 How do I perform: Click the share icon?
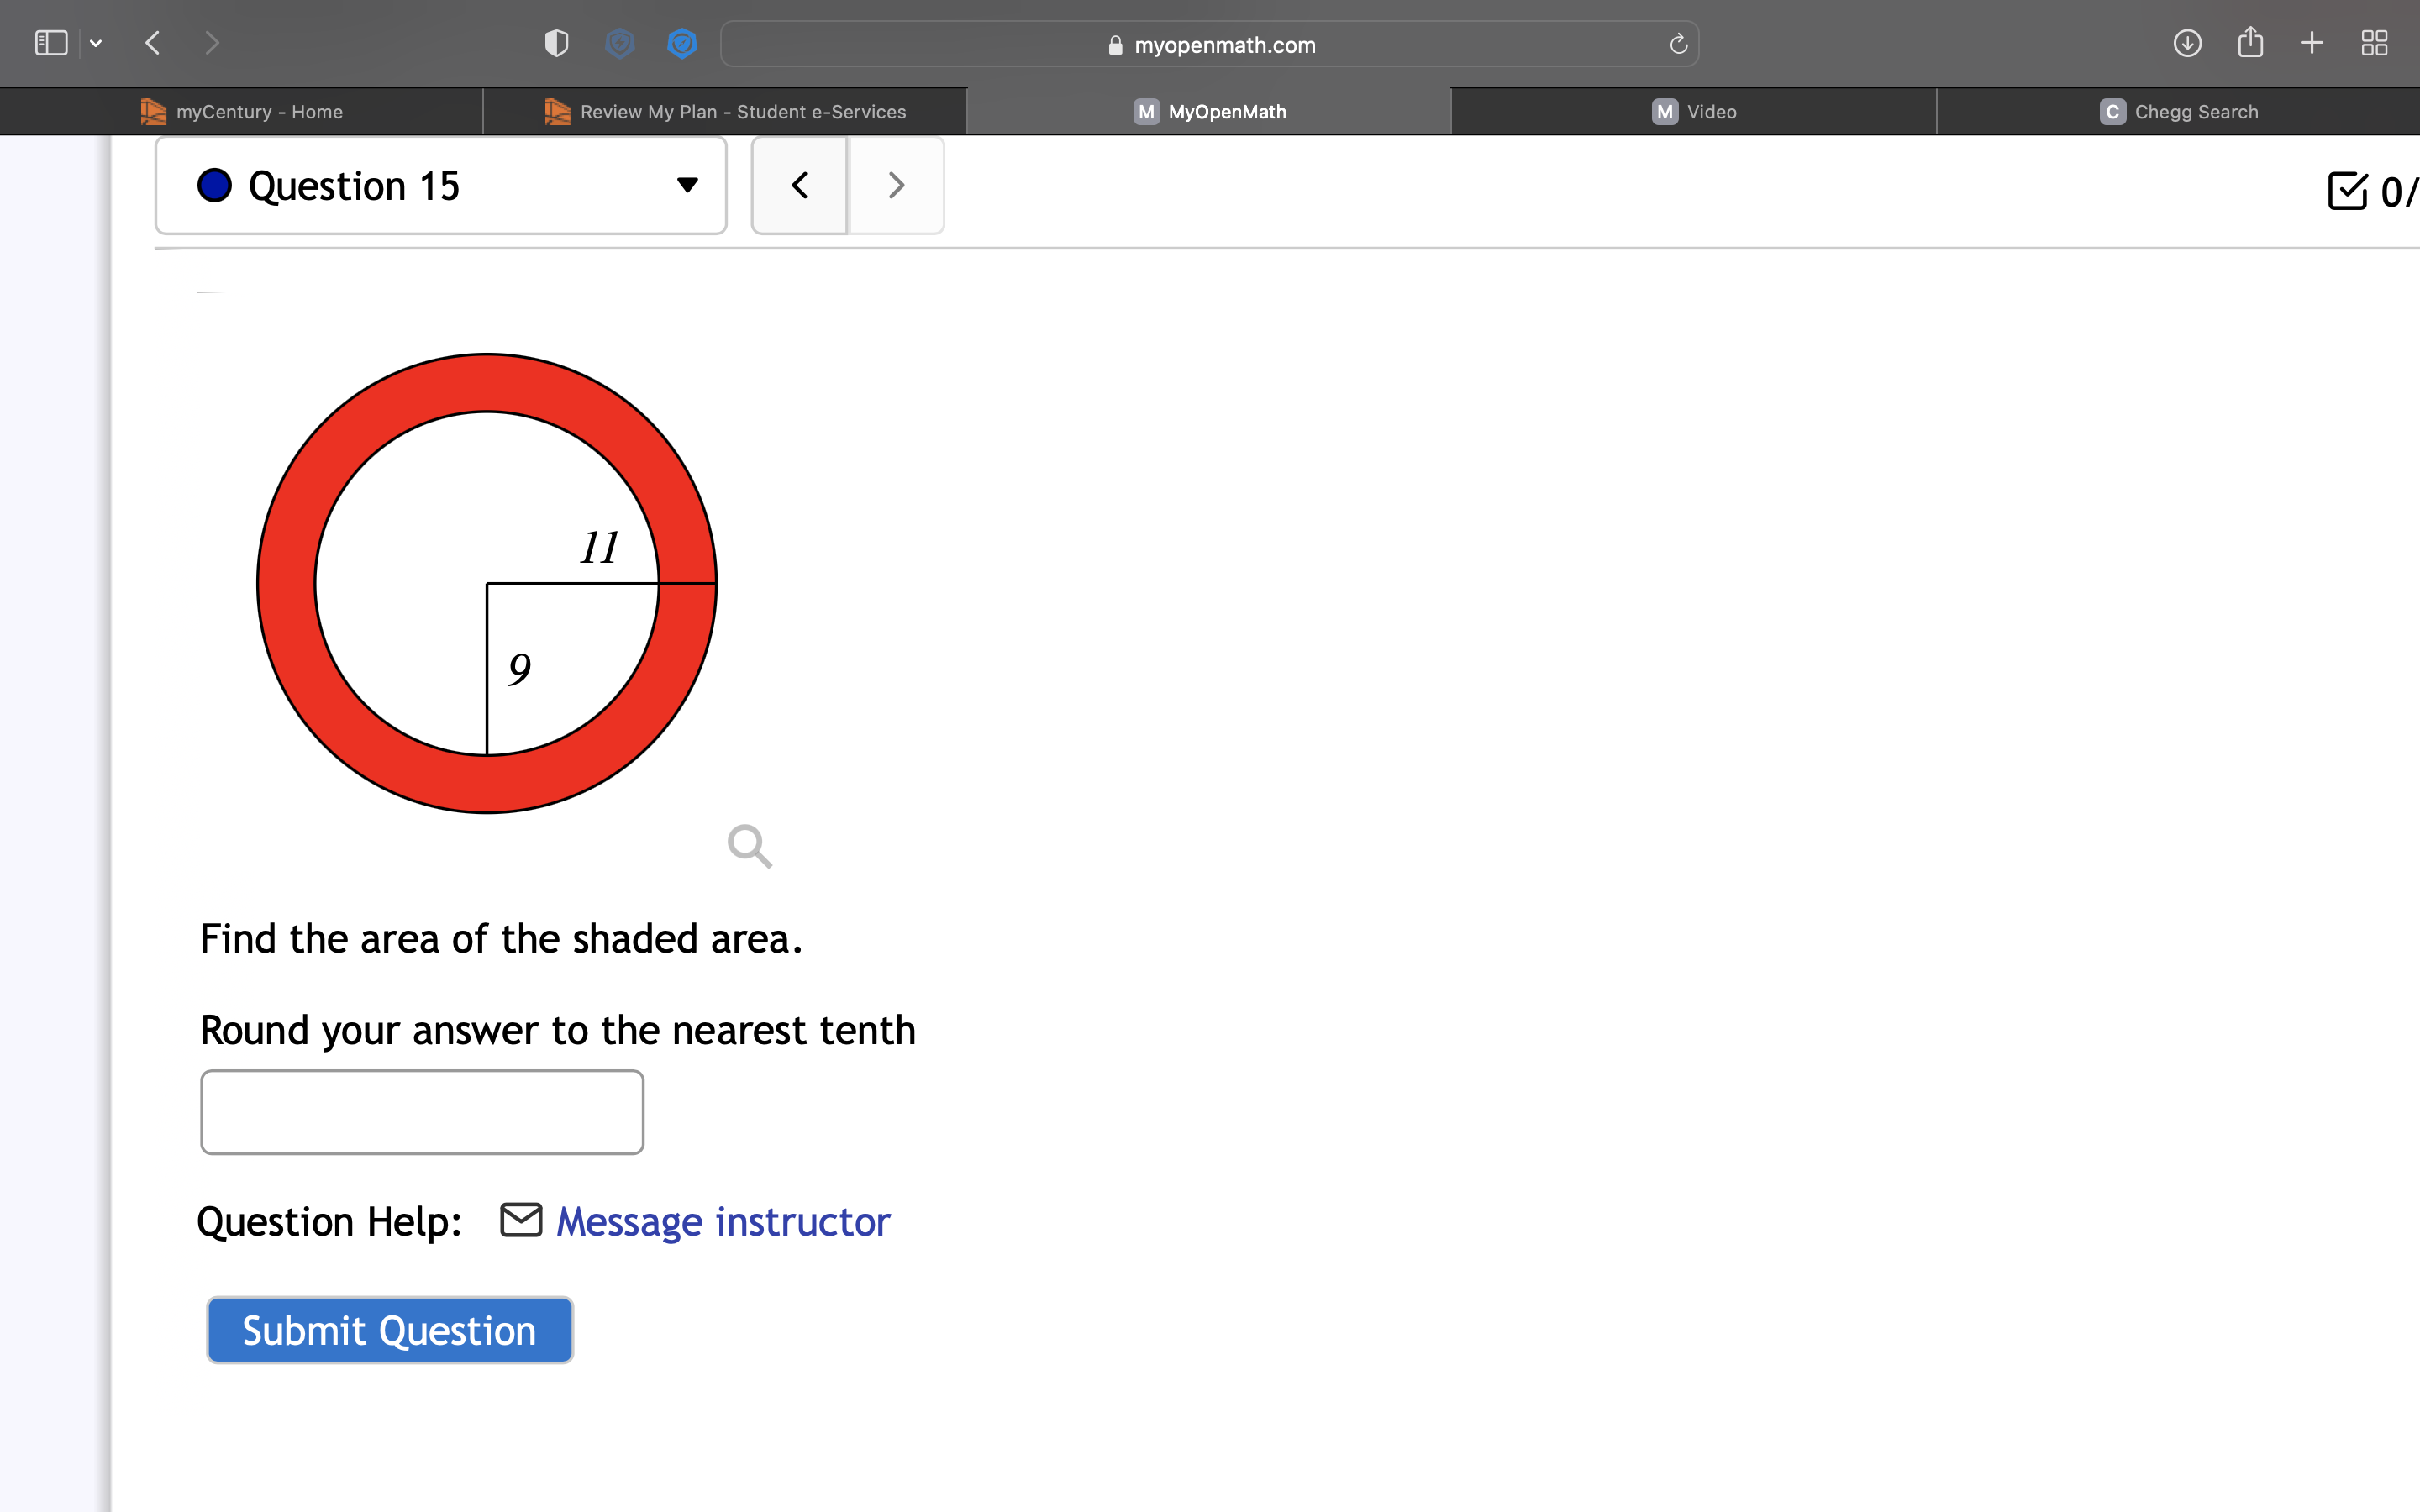point(2250,43)
